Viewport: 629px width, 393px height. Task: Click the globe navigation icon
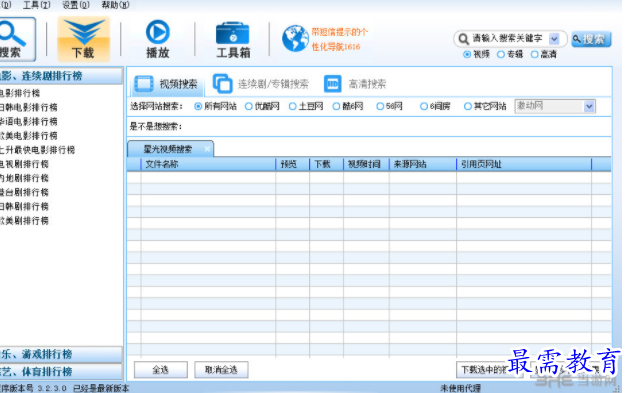coord(295,38)
